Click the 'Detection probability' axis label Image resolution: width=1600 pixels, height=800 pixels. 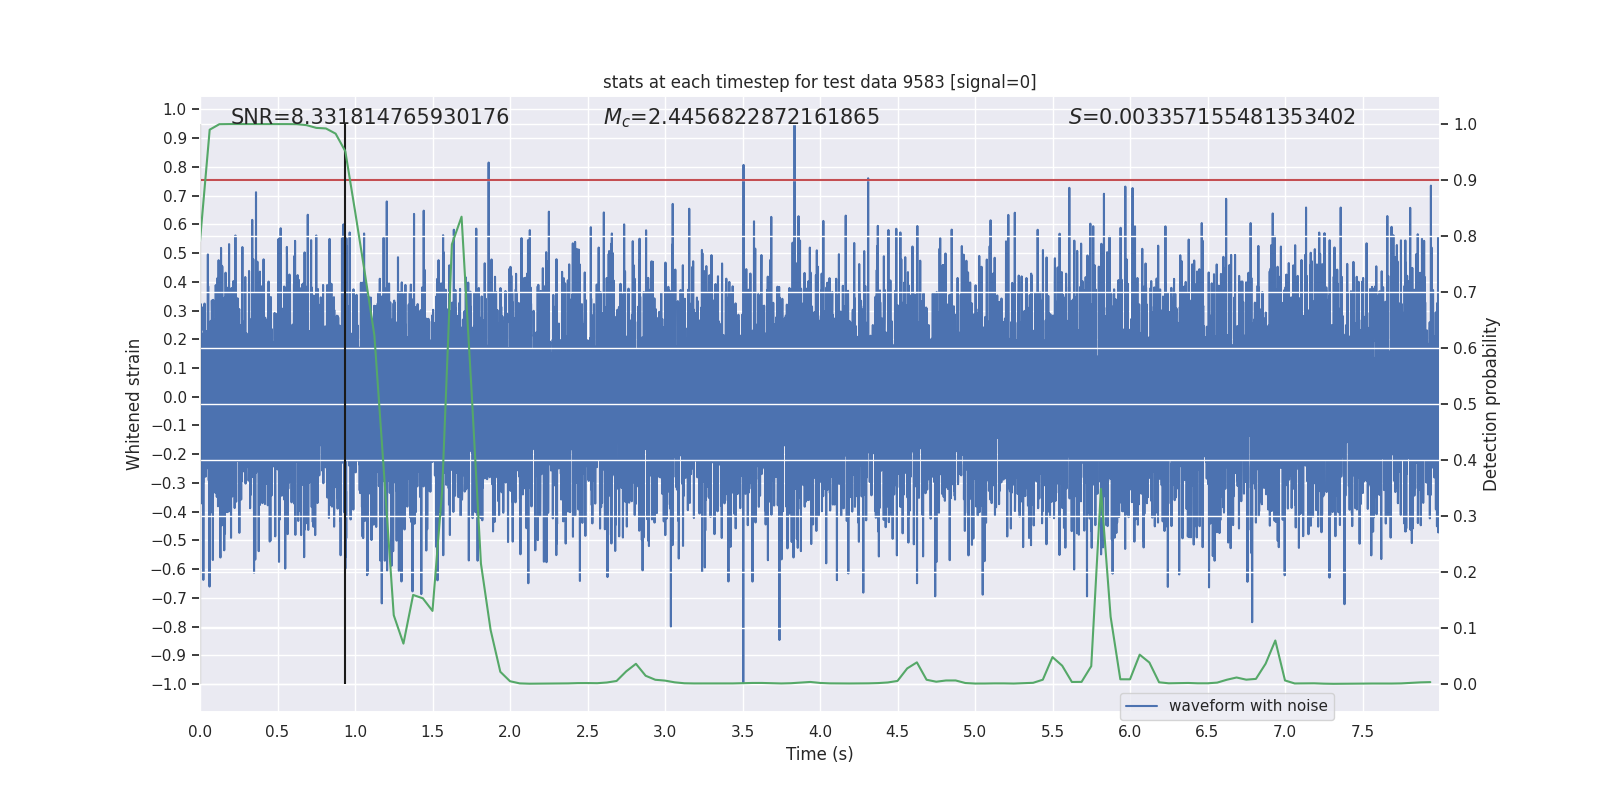tap(1491, 404)
